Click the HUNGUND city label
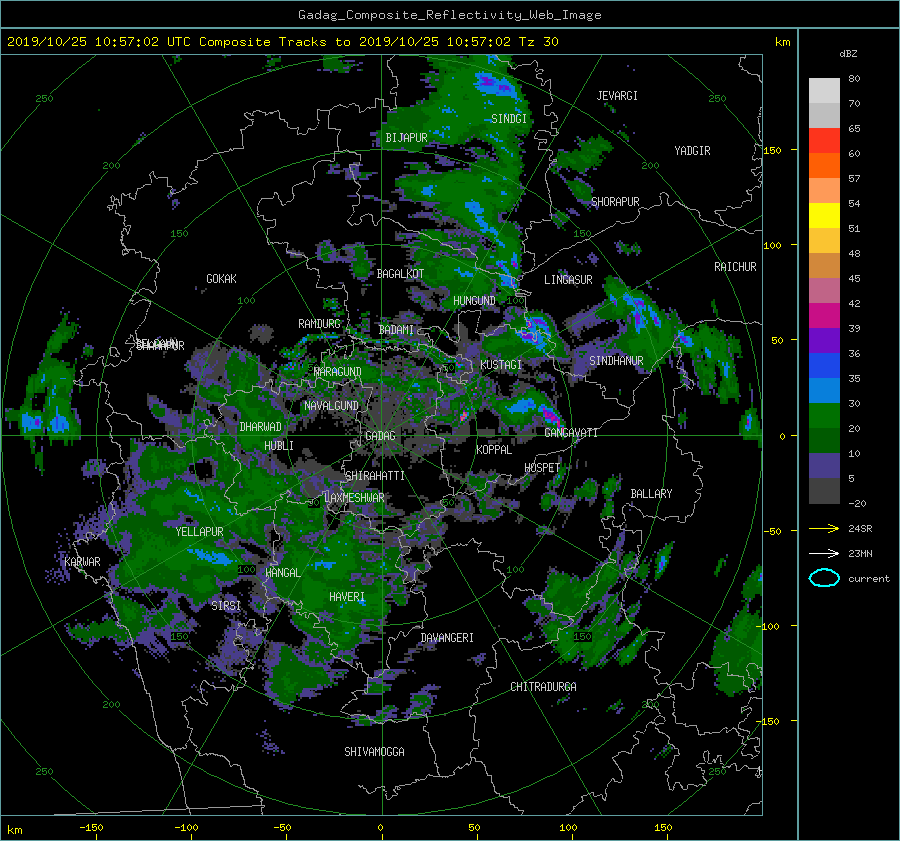The width and height of the screenshot is (900, 841). [x=474, y=301]
